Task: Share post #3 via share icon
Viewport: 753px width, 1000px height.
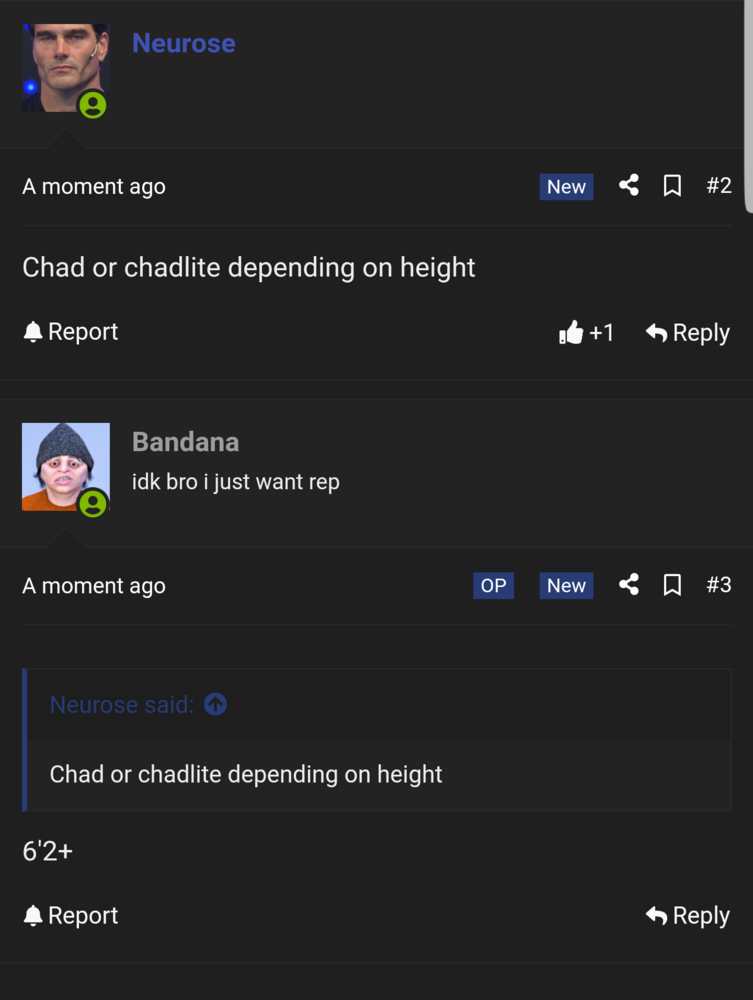Action: point(629,584)
